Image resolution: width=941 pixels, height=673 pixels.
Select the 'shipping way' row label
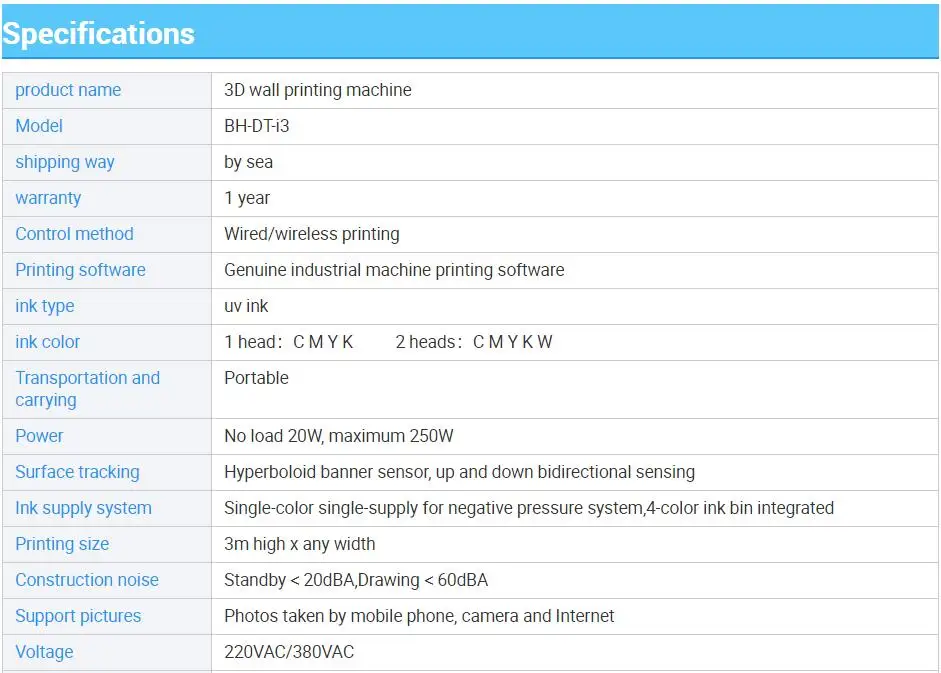(65, 162)
